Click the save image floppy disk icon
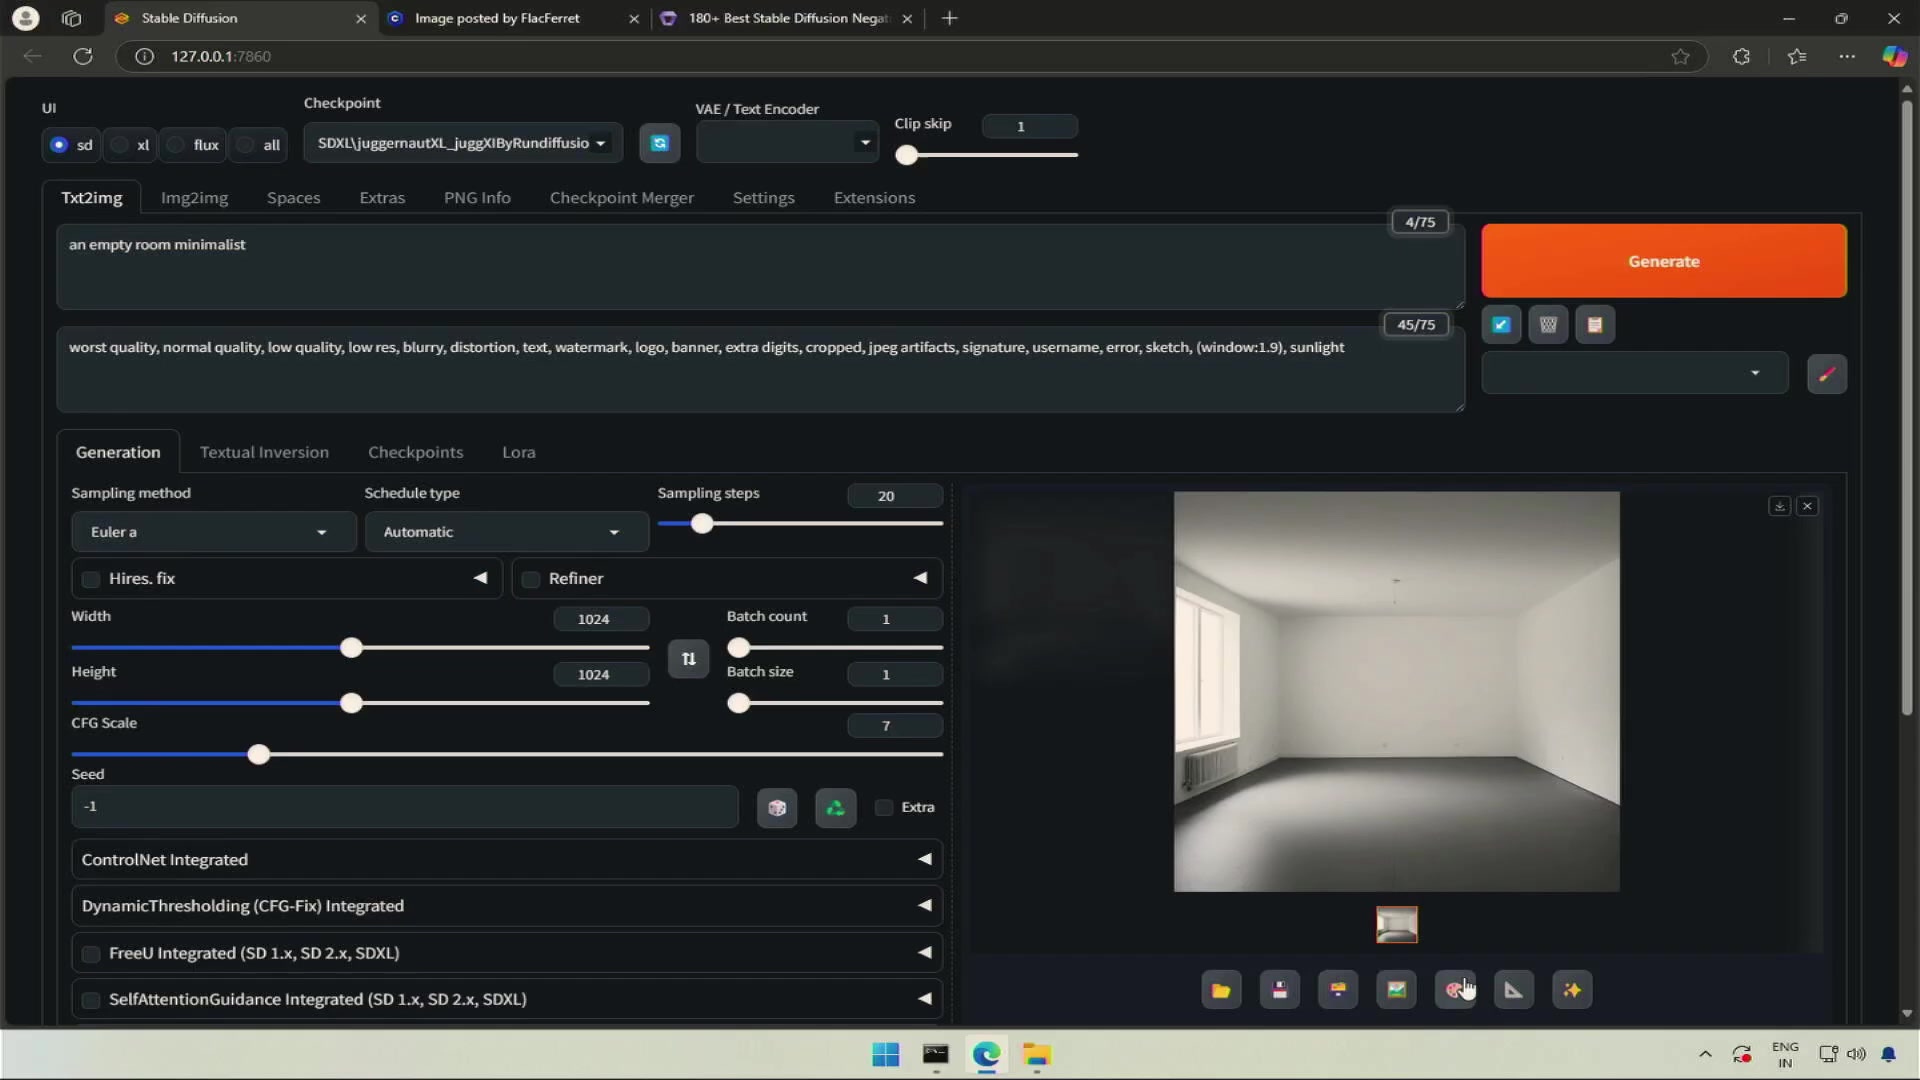Viewport: 1920px width, 1080px height. 1280,990
